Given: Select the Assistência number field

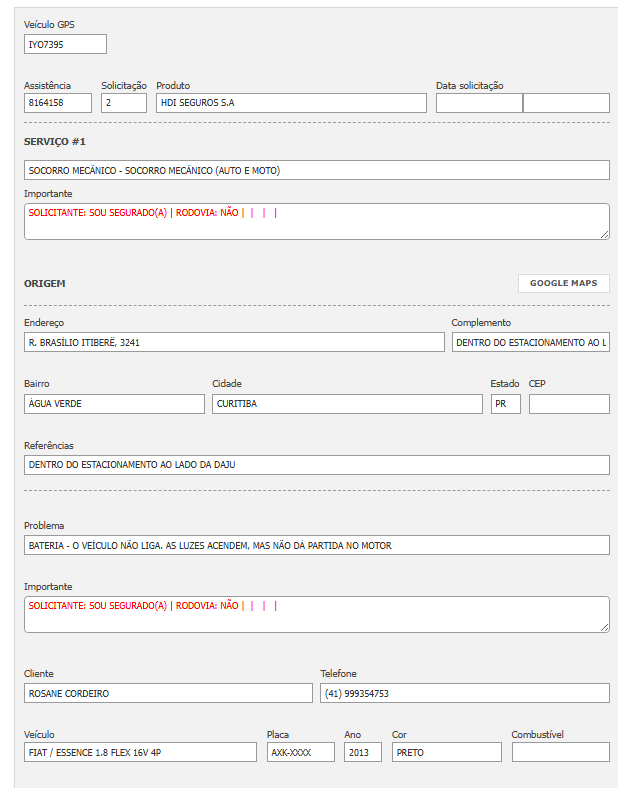Looking at the screenshot, I should (58, 103).
